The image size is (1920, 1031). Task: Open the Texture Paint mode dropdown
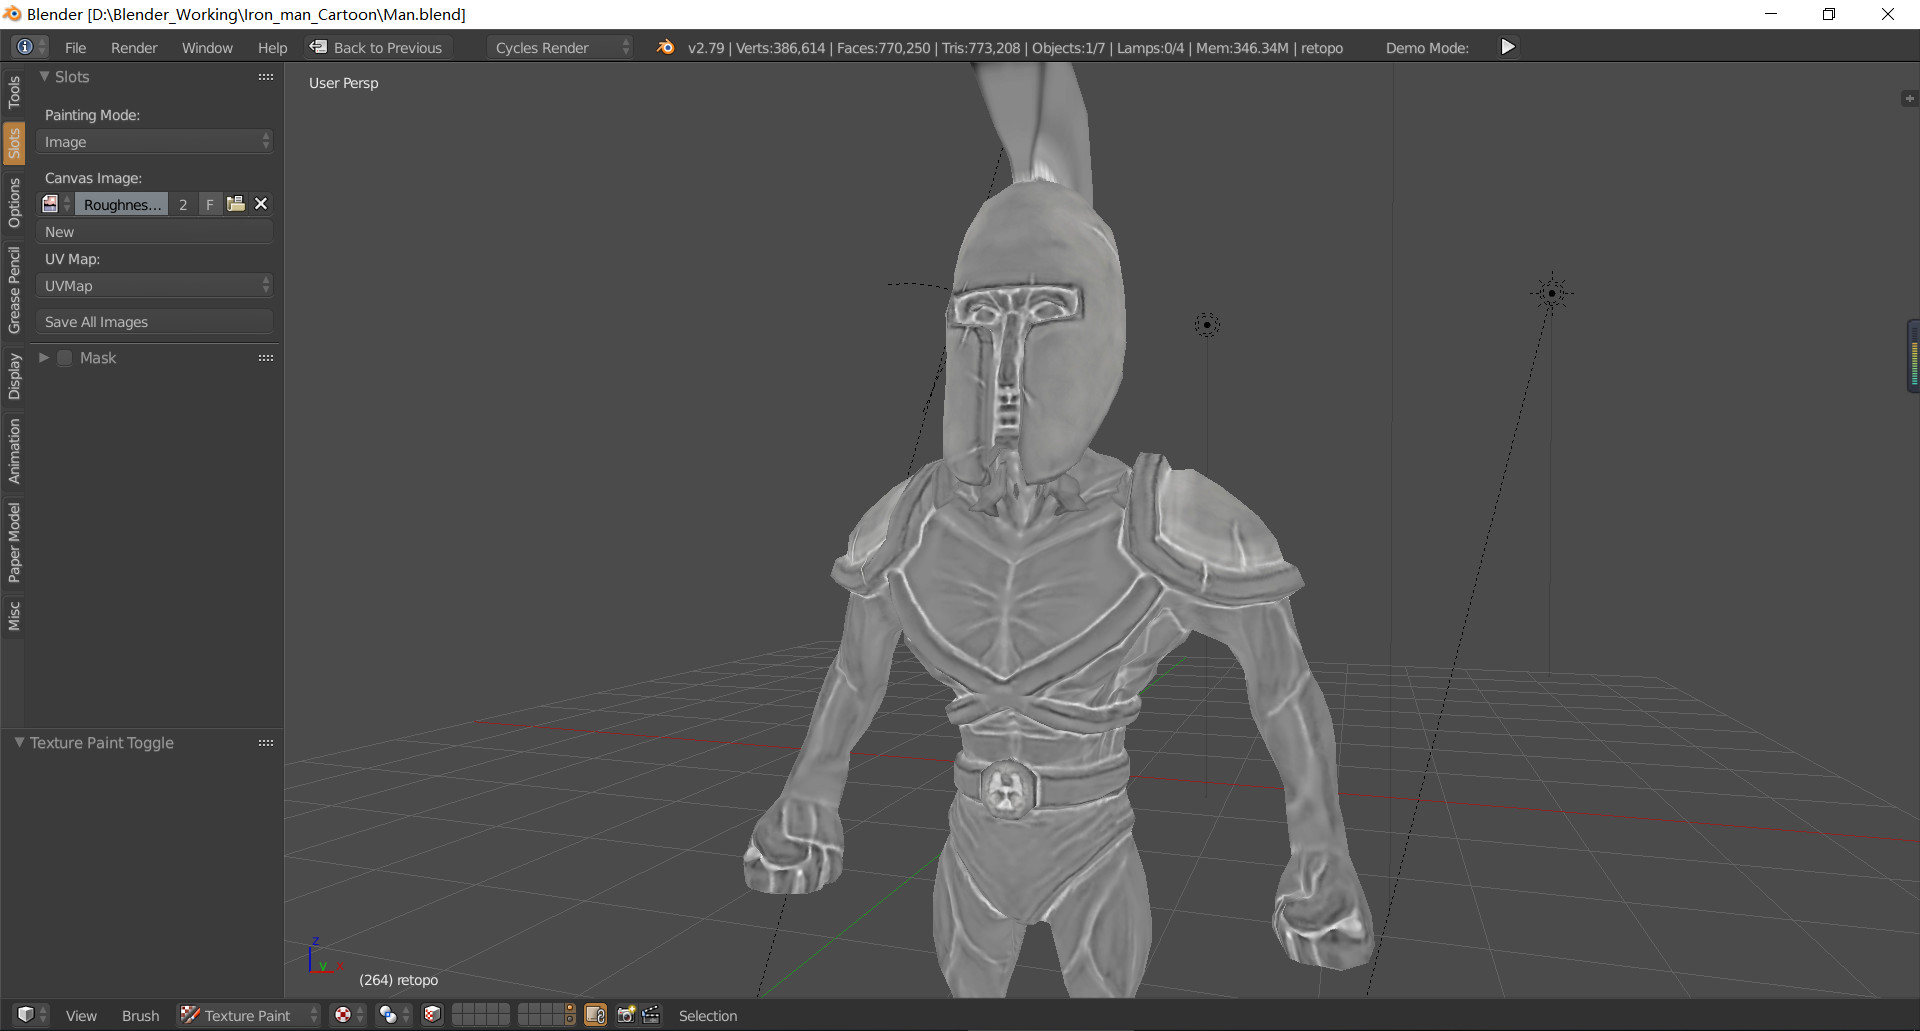point(247,1015)
